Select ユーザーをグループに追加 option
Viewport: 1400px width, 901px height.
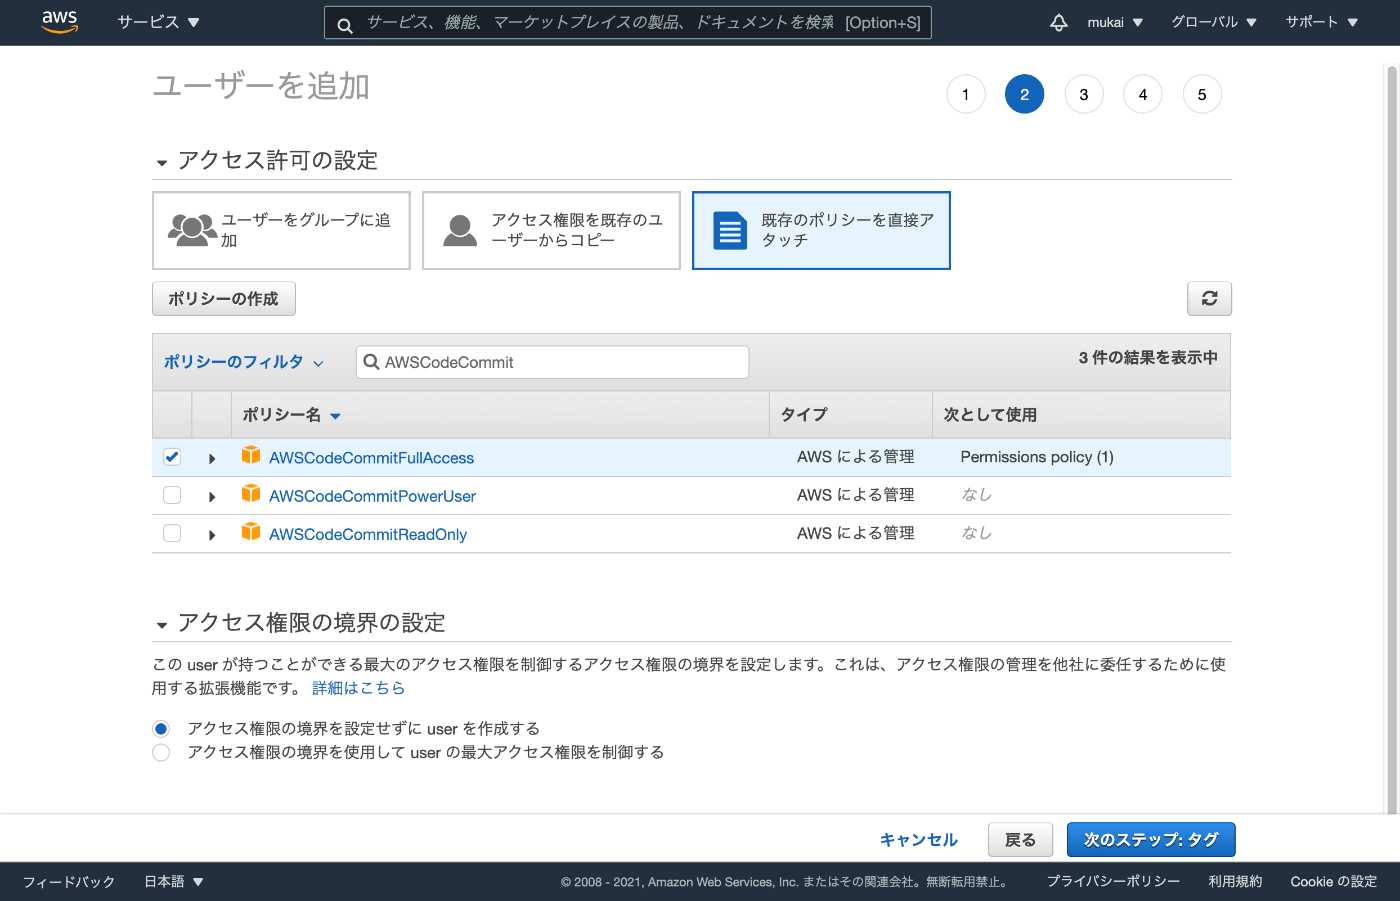click(x=281, y=230)
